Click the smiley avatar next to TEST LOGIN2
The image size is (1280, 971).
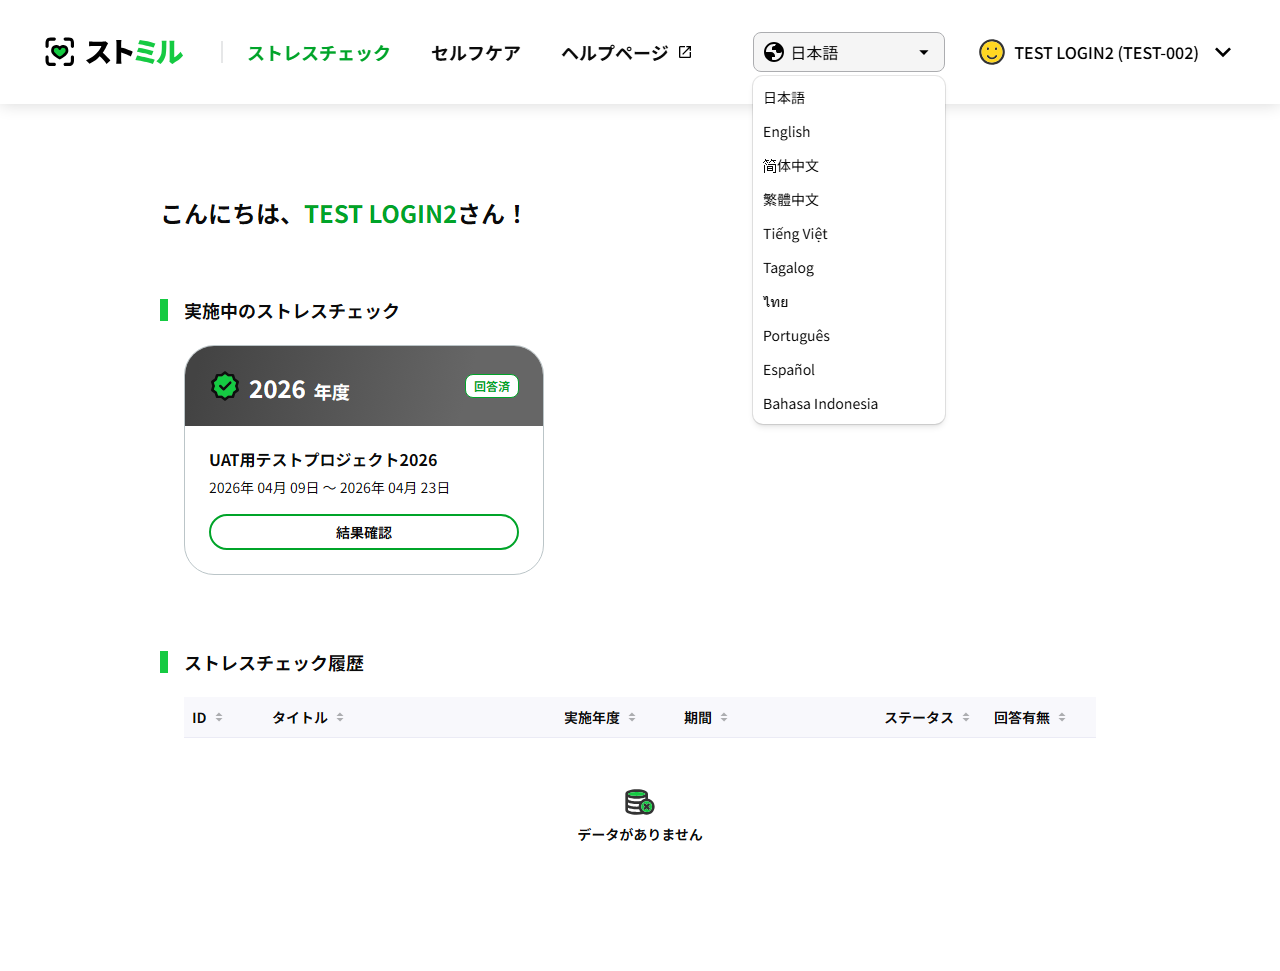point(991,52)
